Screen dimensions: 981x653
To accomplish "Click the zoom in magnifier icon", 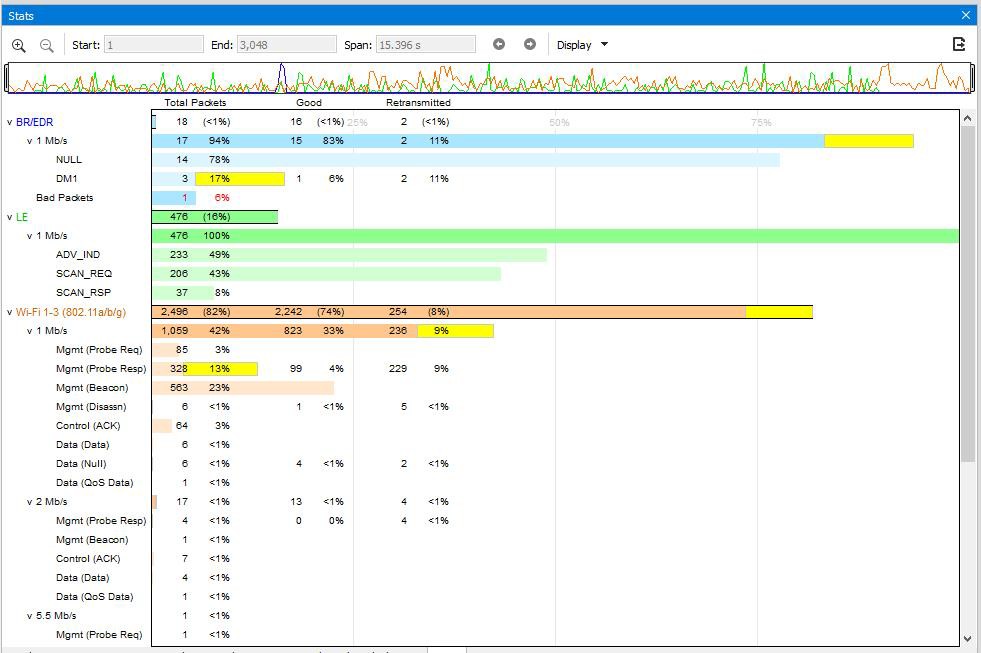I will coord(19,45).
